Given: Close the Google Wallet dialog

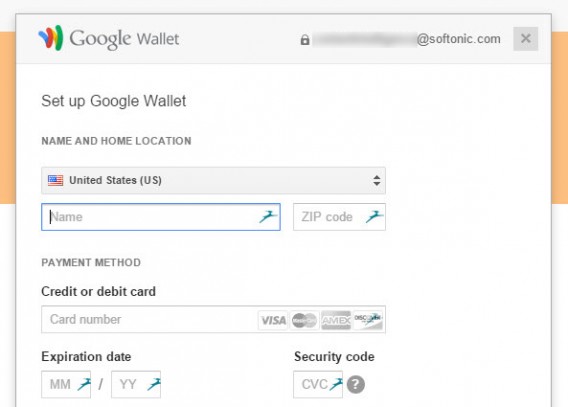Looking at the screenshot, I should tap(526, 38).
